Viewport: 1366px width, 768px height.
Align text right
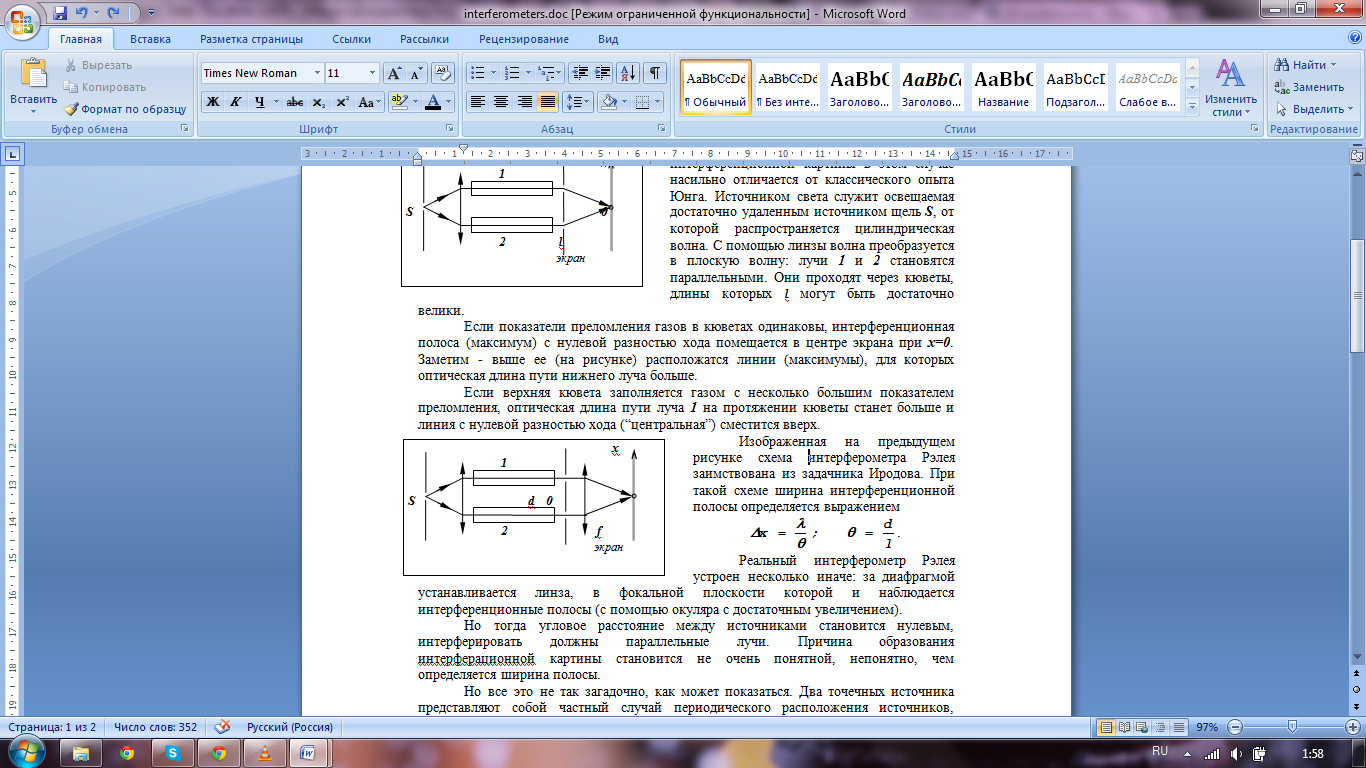[524, 102]
